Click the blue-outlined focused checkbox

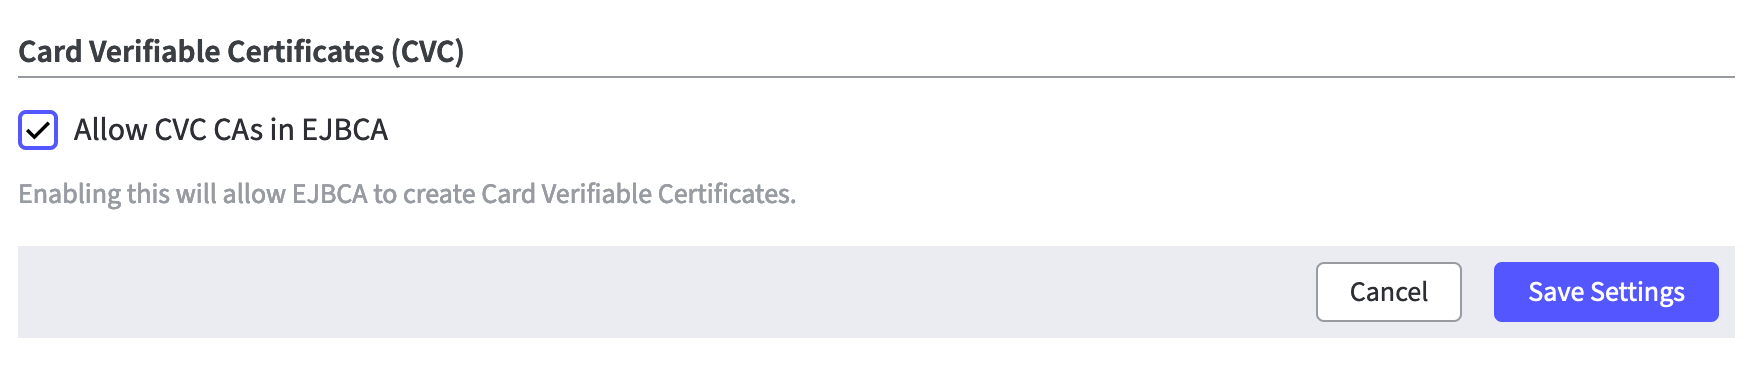point(38,130)
